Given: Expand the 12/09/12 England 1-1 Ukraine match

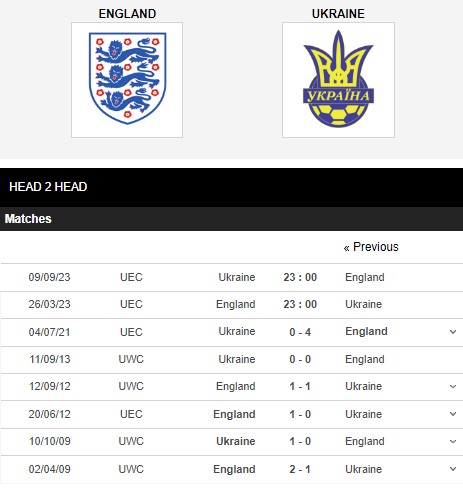Looking at the screenshot, I should pyautogui.click(x=453, y=386).
